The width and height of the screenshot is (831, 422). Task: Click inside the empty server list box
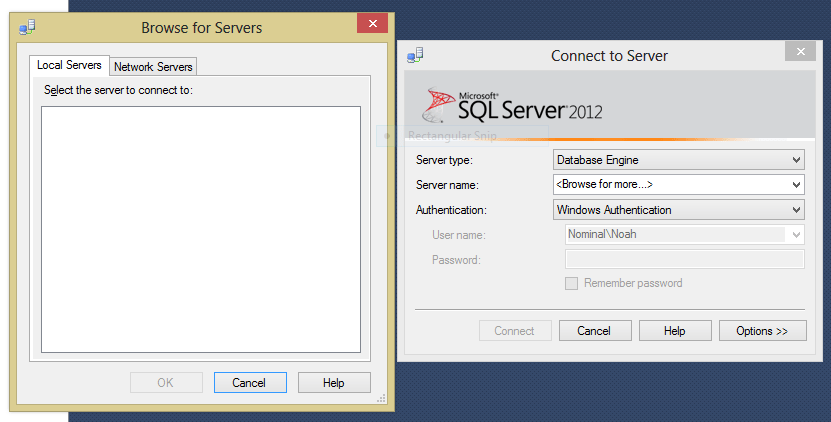(201, 229)
